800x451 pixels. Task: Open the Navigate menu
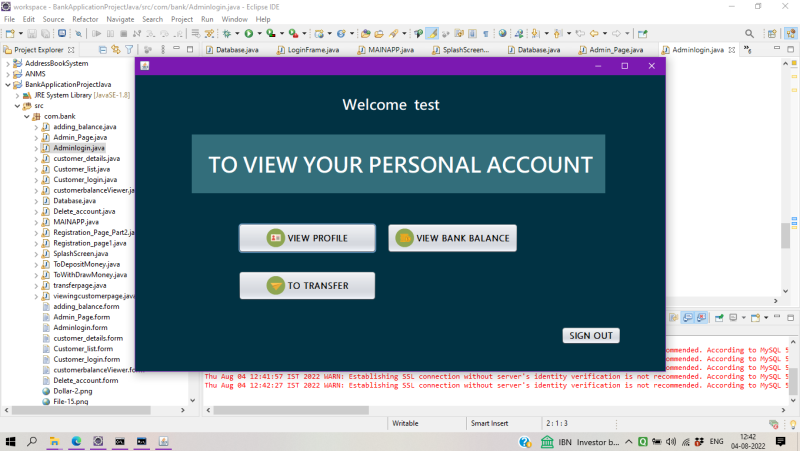[120, 19]
